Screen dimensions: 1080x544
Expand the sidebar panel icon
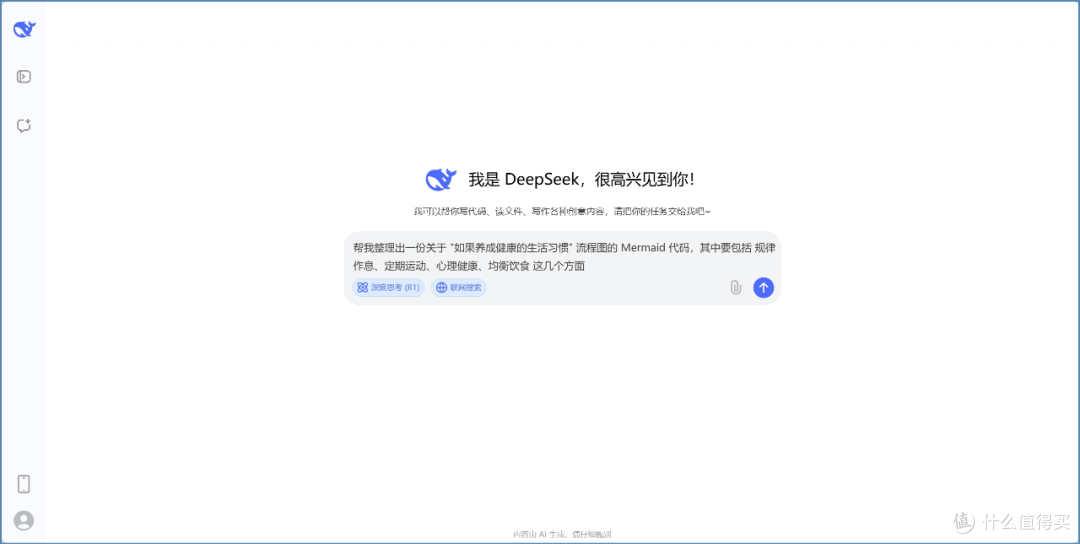click(24, 76)
